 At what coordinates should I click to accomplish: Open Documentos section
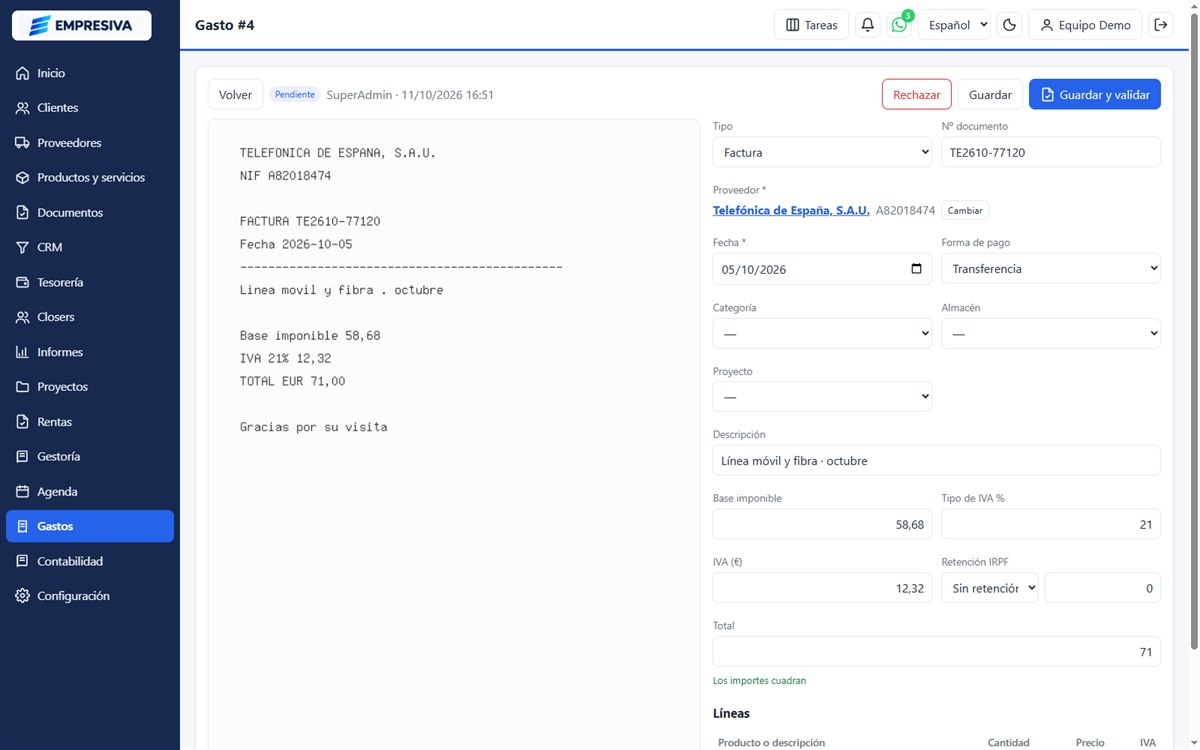click(90, 213)
